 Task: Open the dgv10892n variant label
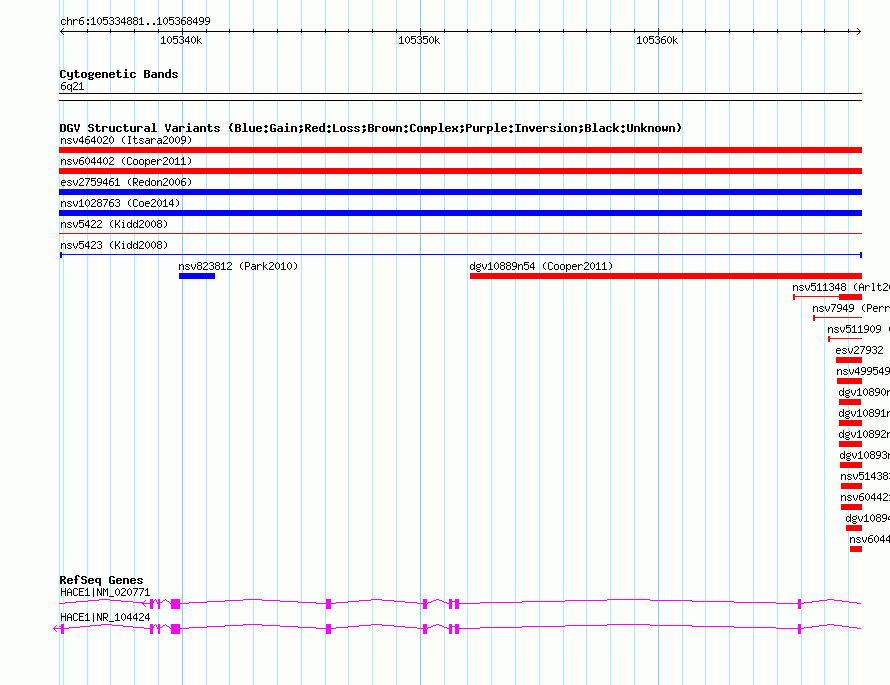tap(864, 434)
